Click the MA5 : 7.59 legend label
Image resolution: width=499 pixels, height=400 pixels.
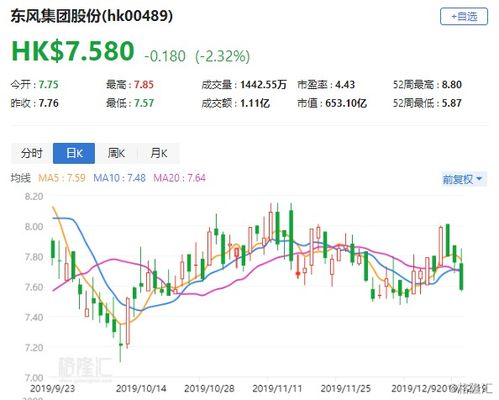(x=62, y=178)
